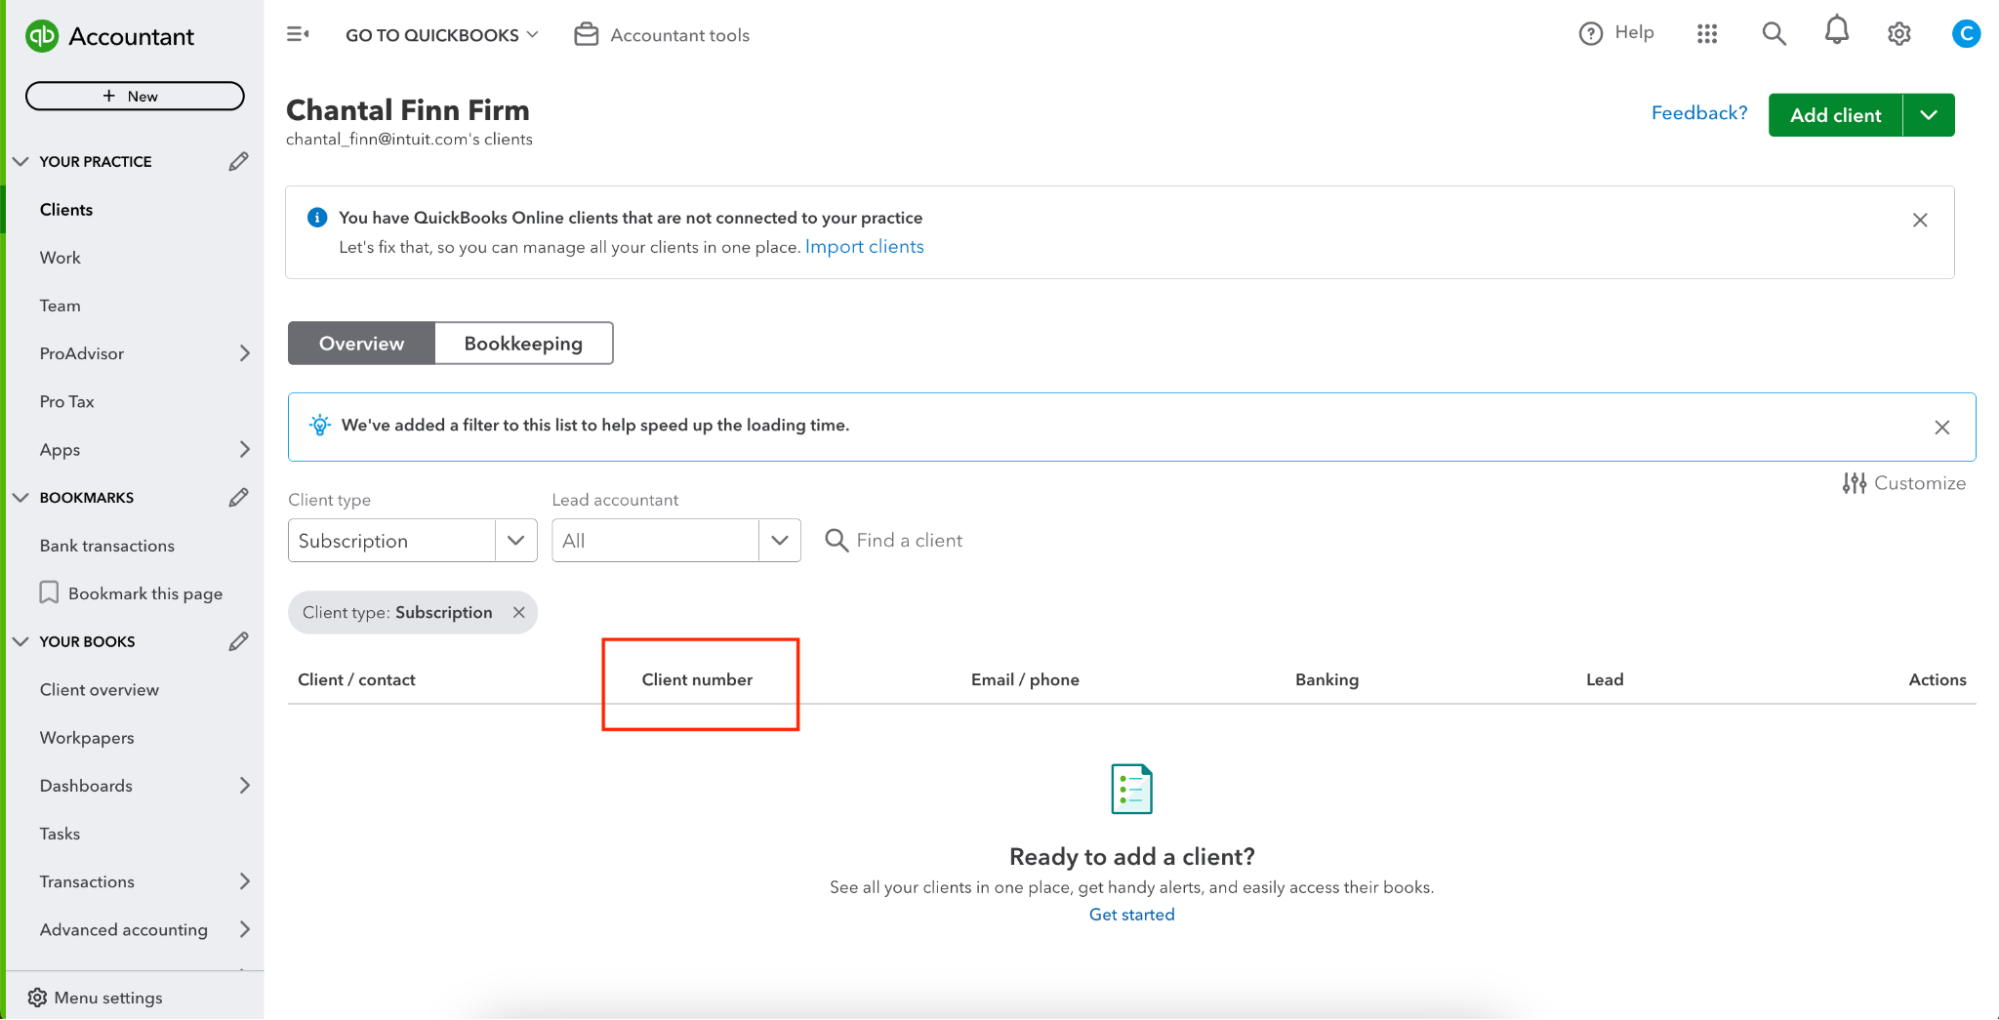Expand the Transactions submenu arrow
This screenshot has height=1020, width=1999.
point(245,881)
